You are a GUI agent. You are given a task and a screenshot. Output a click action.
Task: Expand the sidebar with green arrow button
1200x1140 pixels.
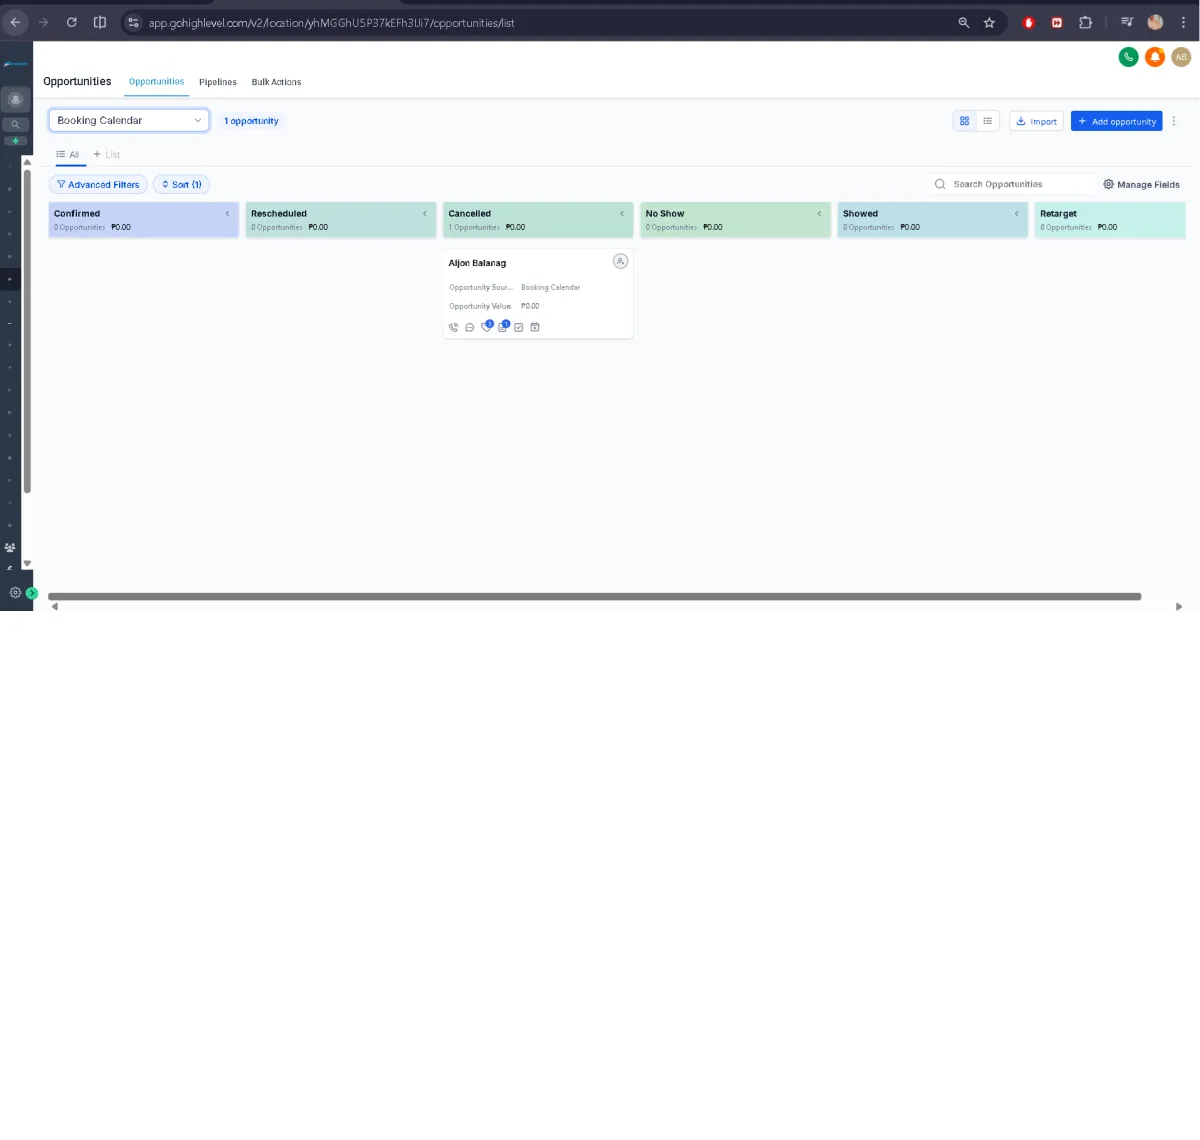(x=32, y=593)
